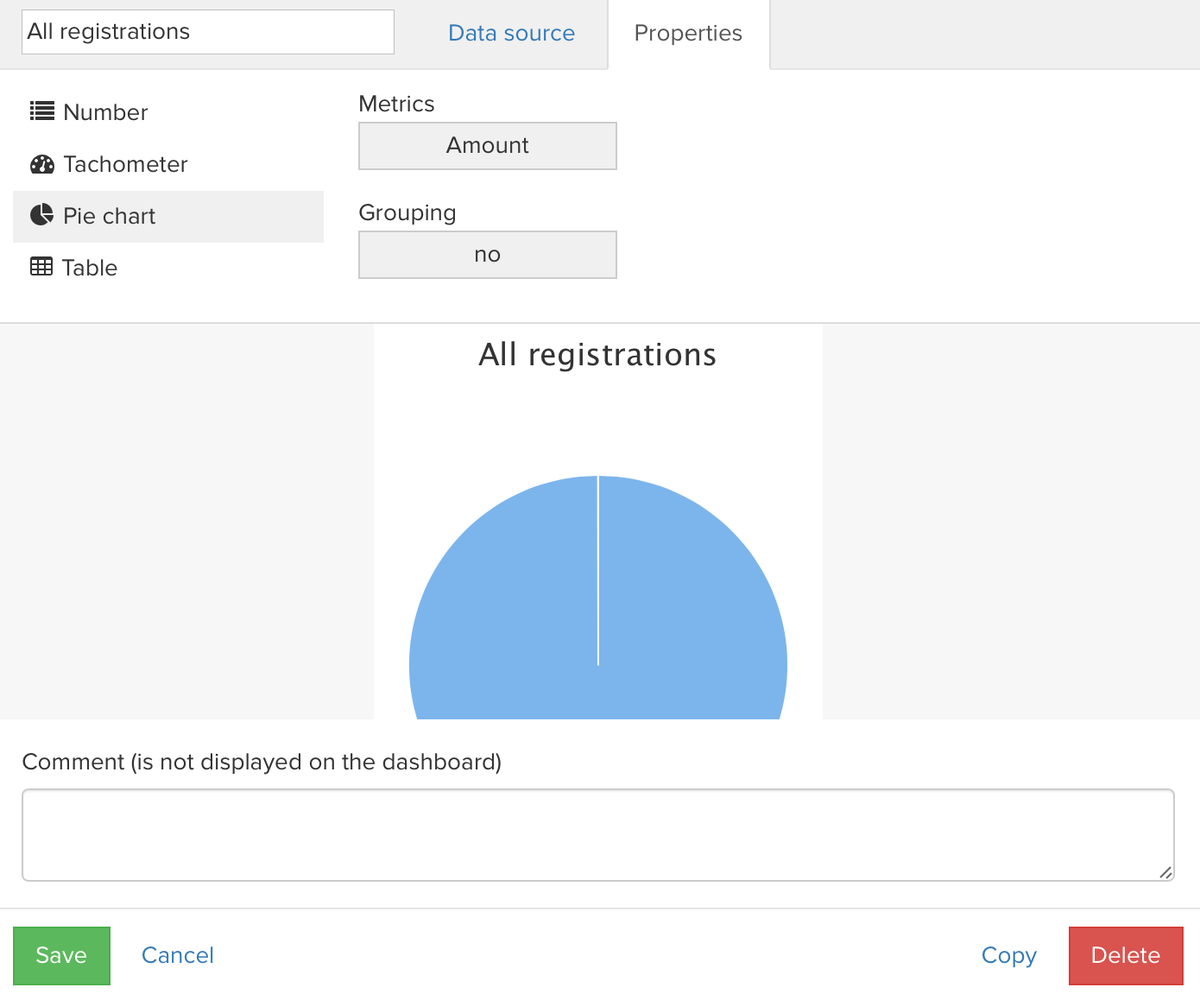The width and height of the screenshot is (1200, 1000).
Task: Switch to the Data source tab
Action: tap(511, 33)
